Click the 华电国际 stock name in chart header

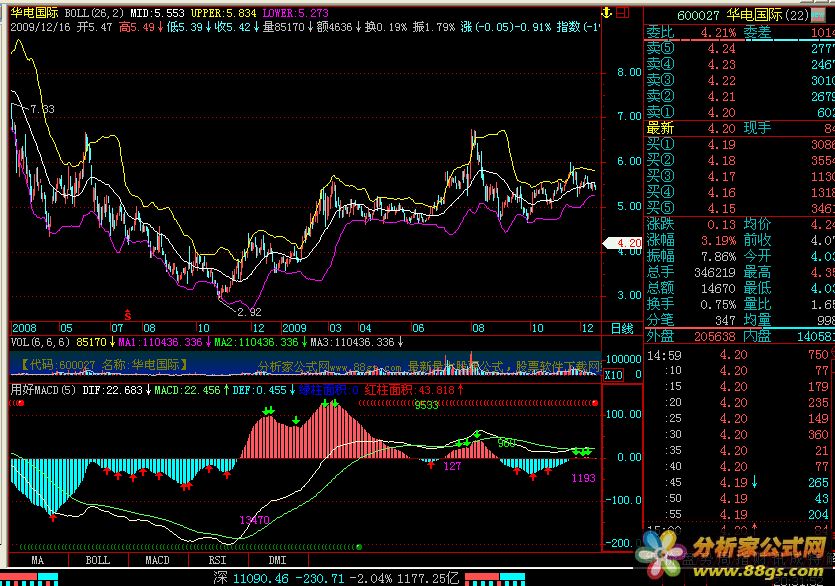(x=35, y=13)
